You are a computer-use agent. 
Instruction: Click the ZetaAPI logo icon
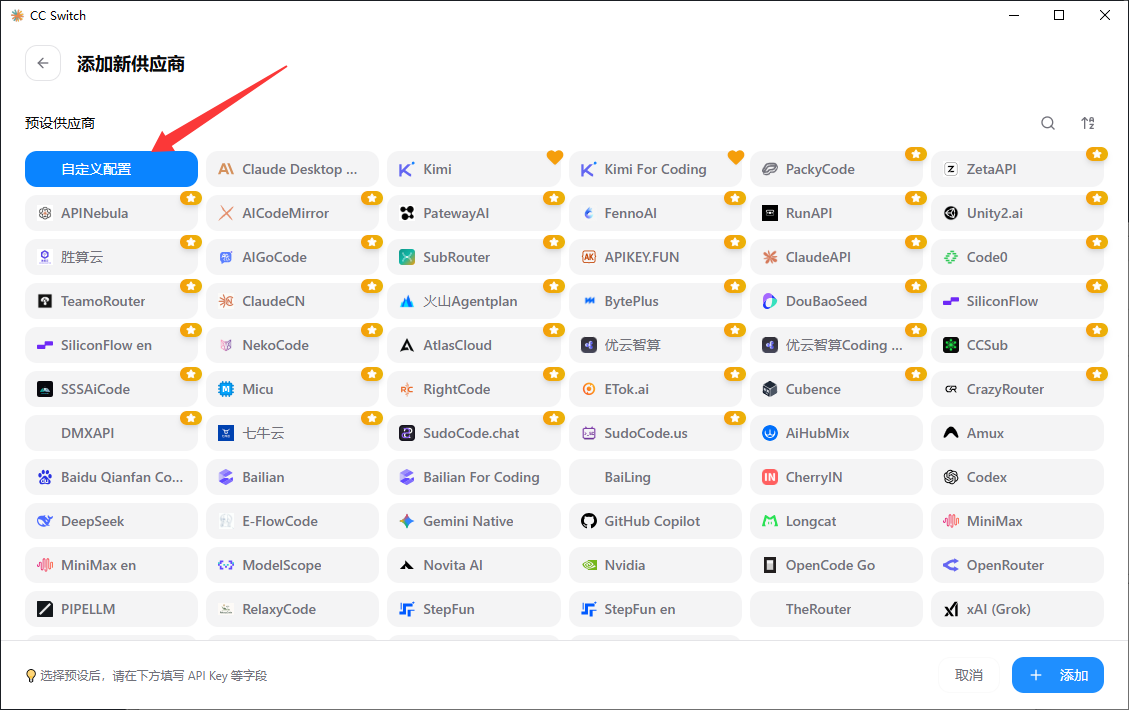pos(951,169)
